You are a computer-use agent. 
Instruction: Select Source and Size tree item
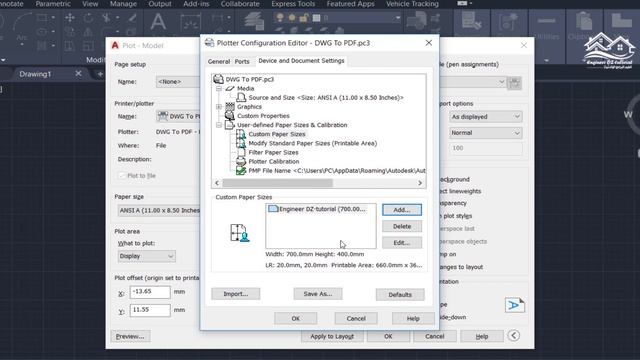[326, 98]
